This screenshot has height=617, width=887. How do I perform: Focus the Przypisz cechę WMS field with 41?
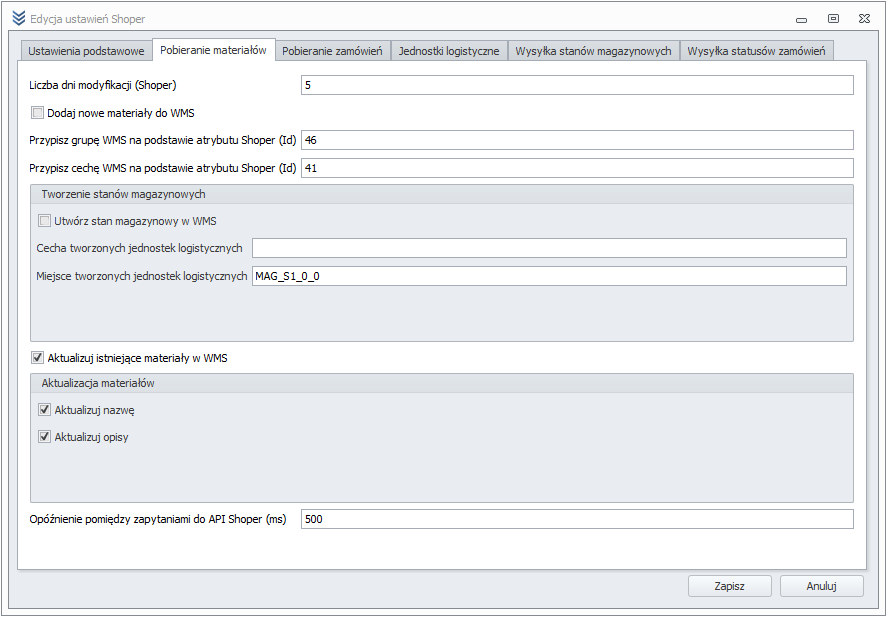577,168
